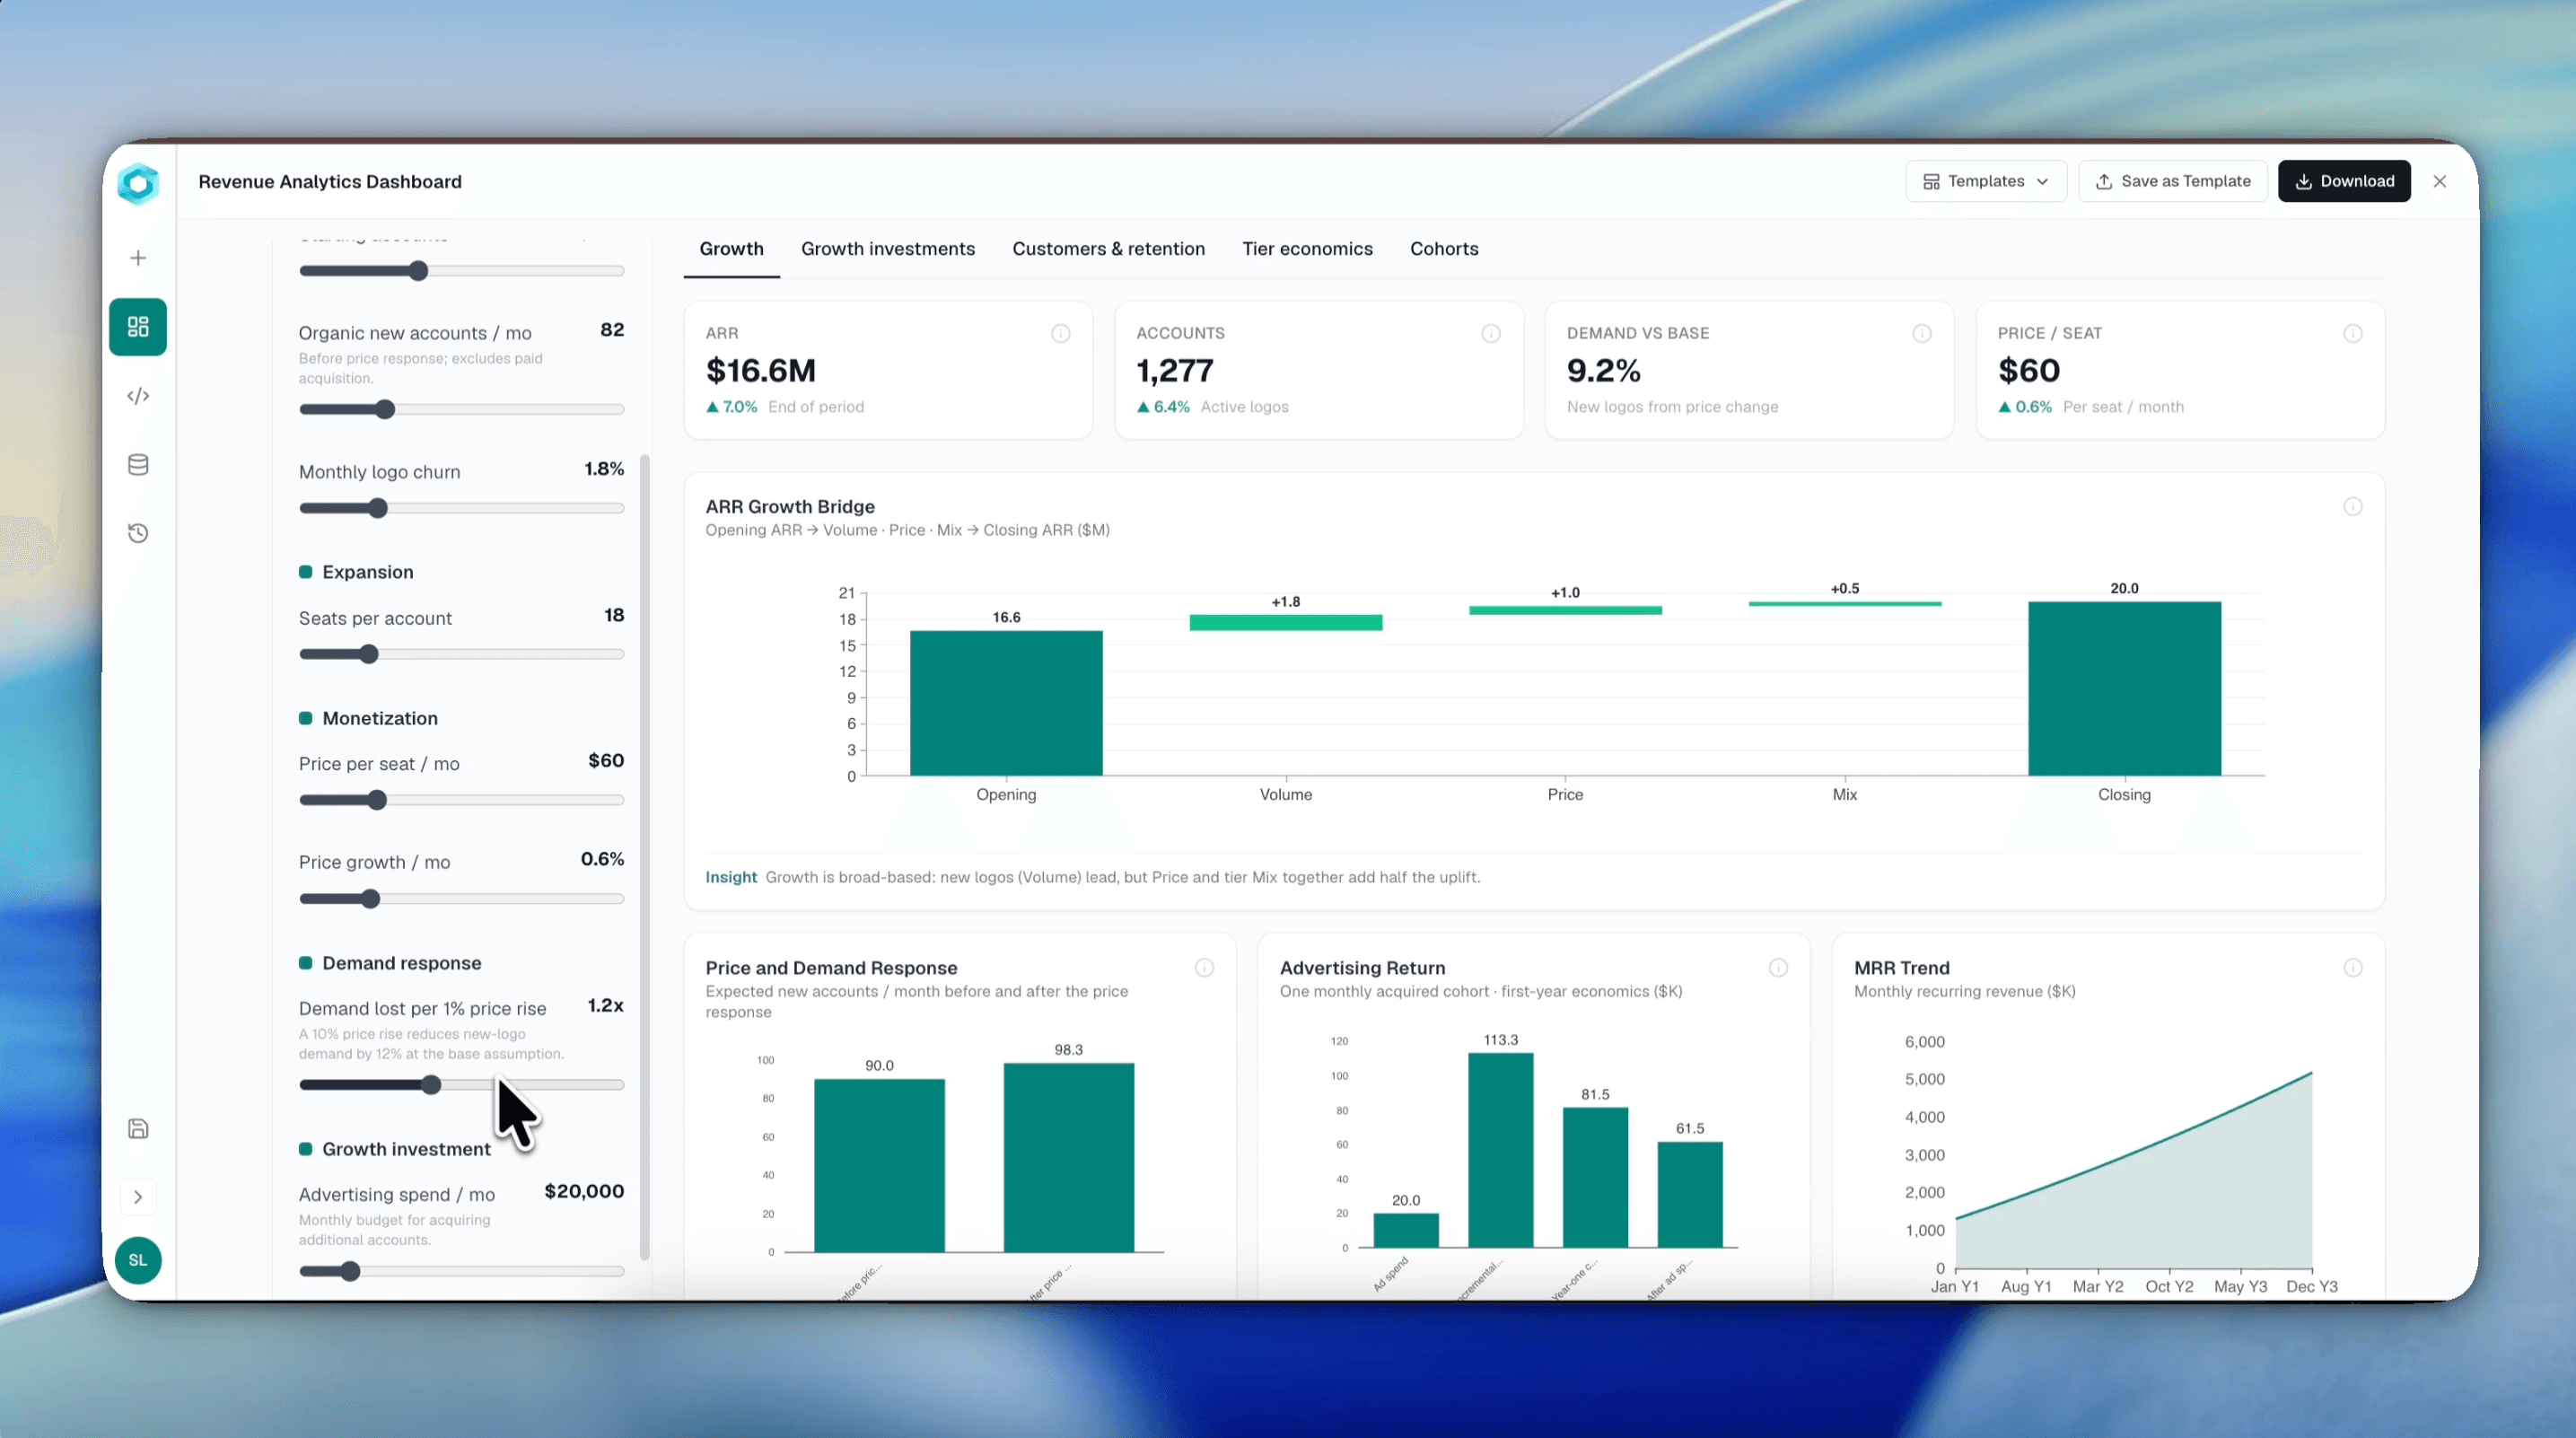Click the $20,000 advertising spend value
The image size is (2576, 1438).
(584, 1191)
